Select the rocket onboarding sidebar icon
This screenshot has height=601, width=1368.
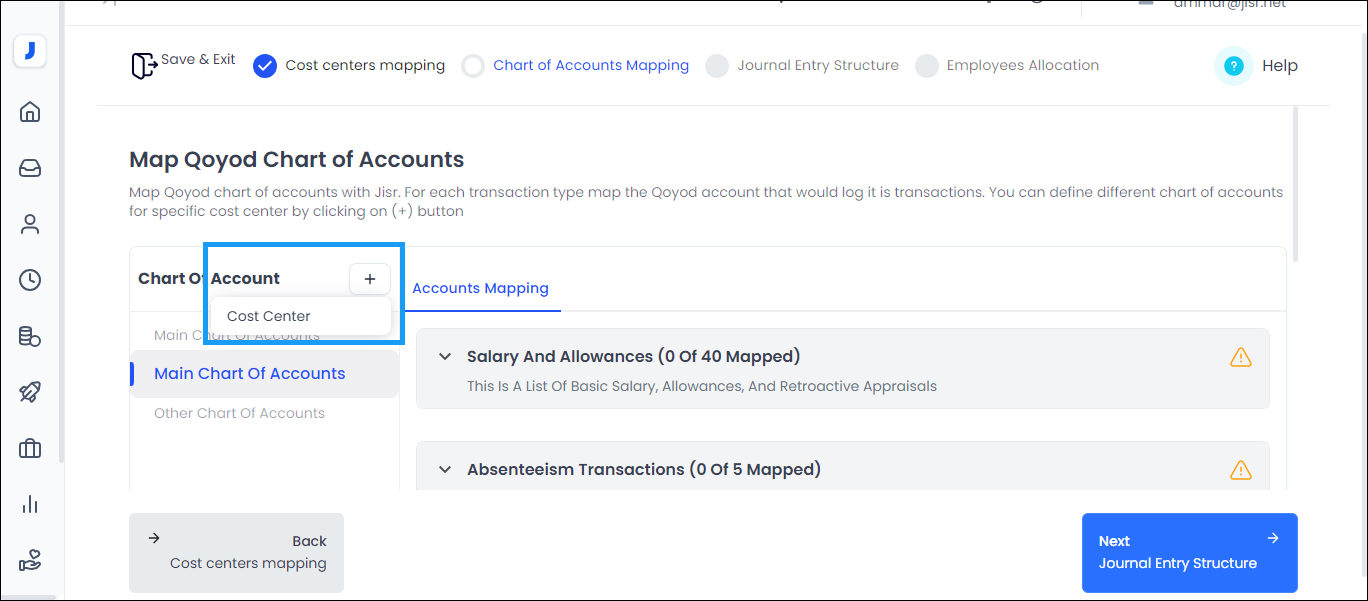(30, 392)
